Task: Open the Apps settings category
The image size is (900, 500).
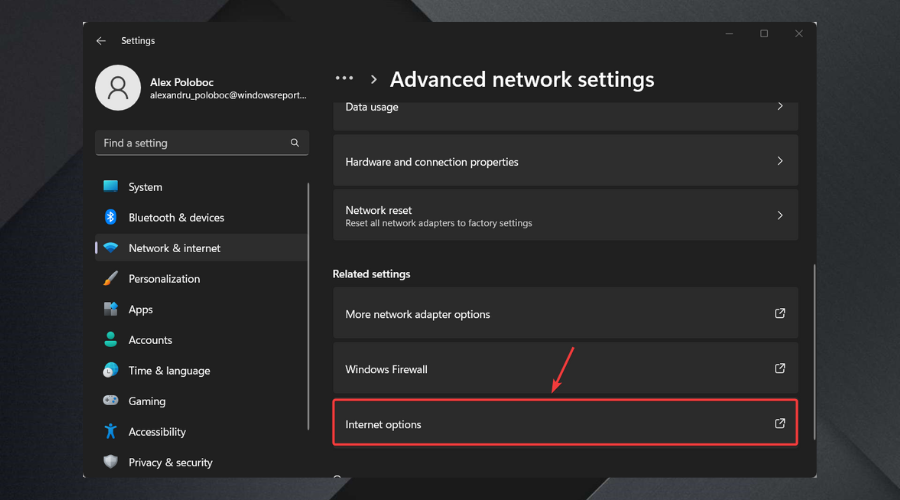Action: pyautogui.click(x=141, y=310)
